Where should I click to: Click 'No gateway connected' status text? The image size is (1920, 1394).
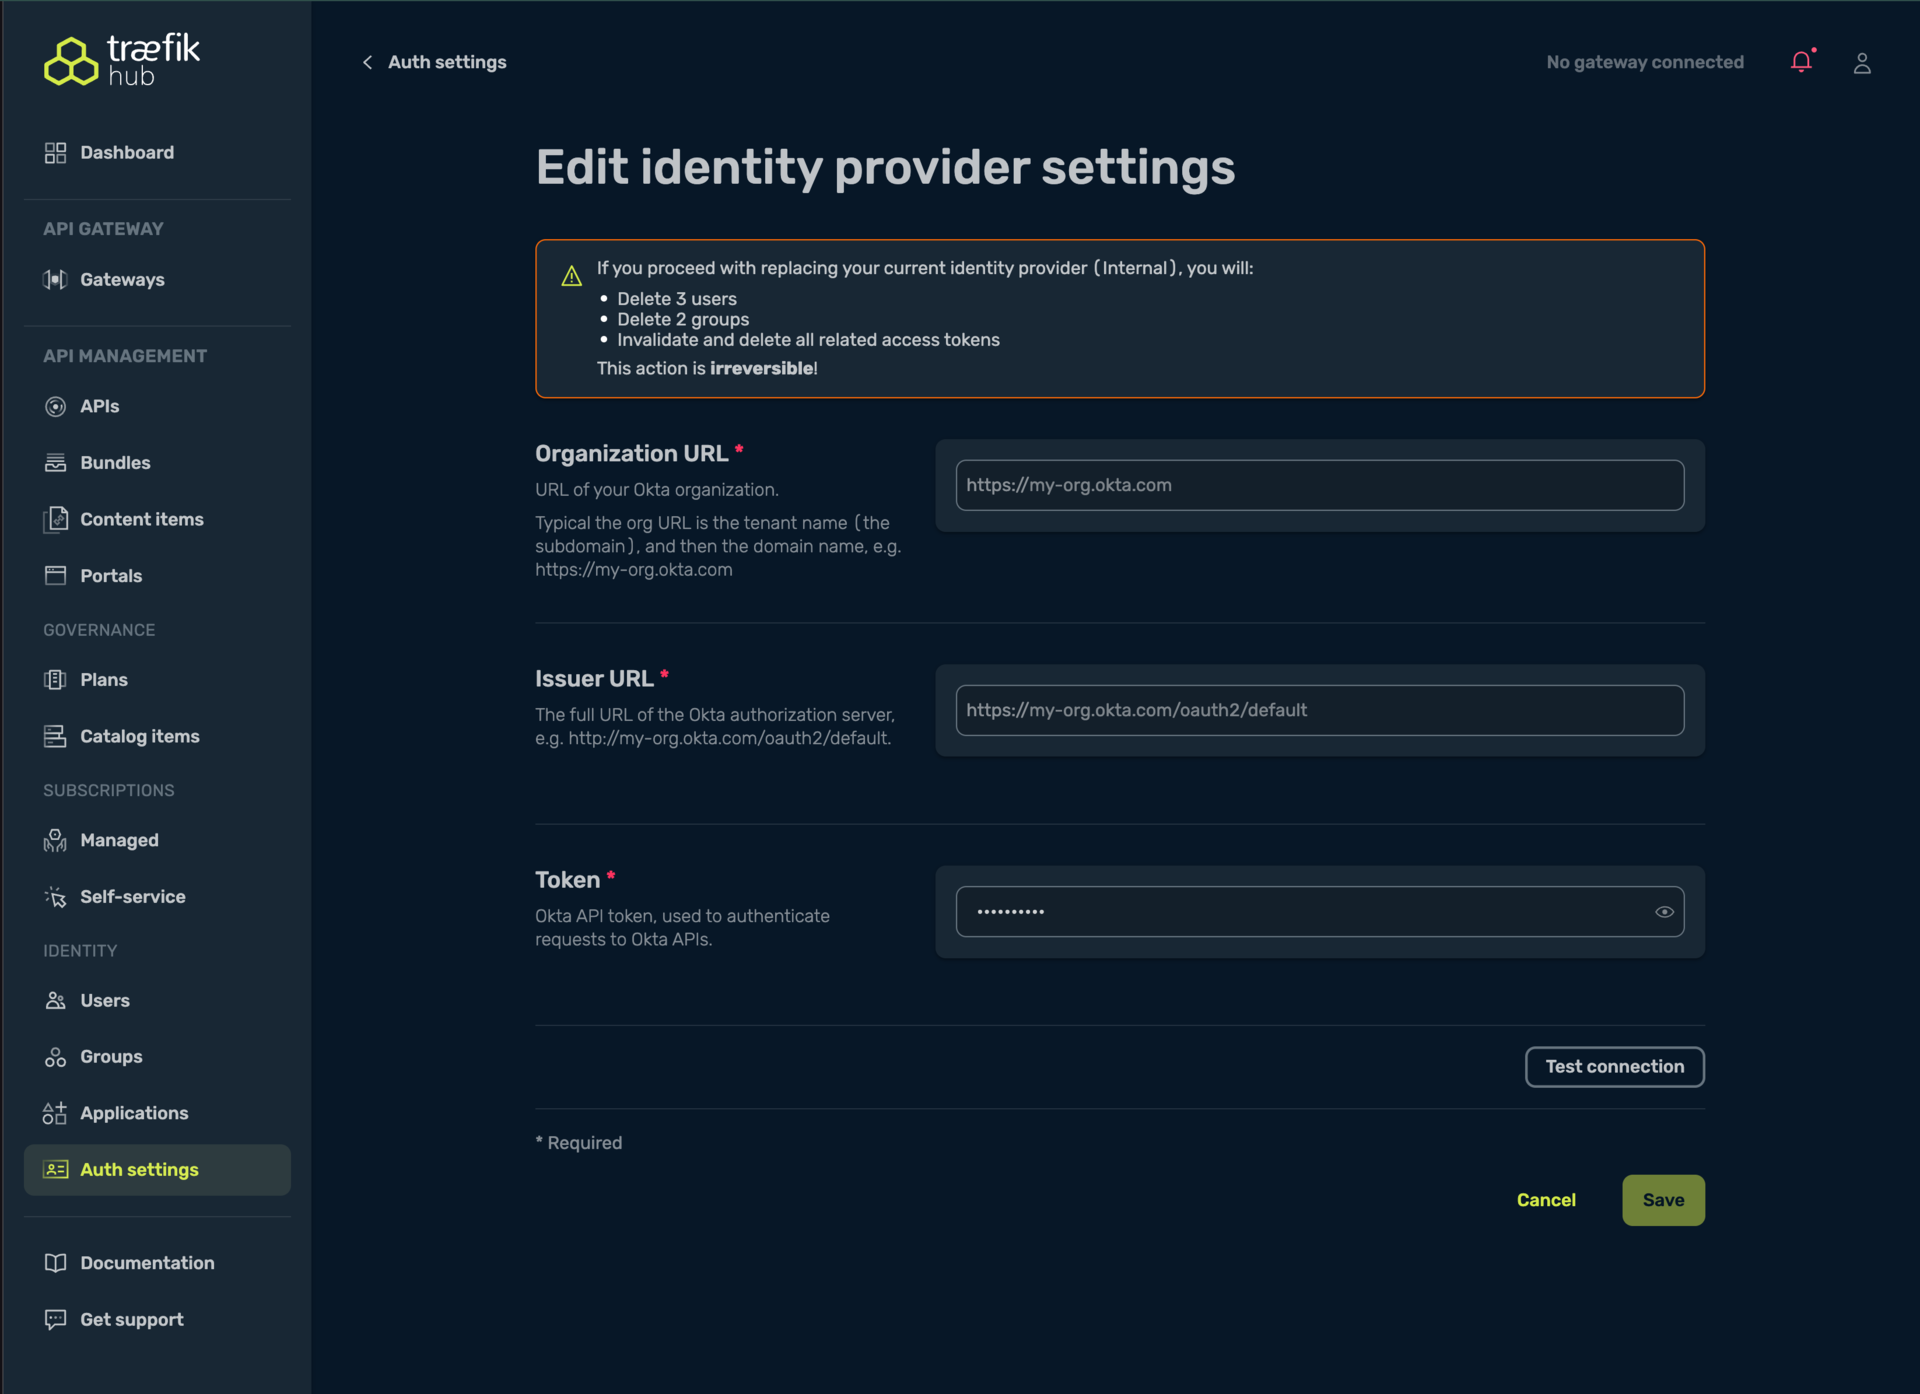pos(1645,62)
